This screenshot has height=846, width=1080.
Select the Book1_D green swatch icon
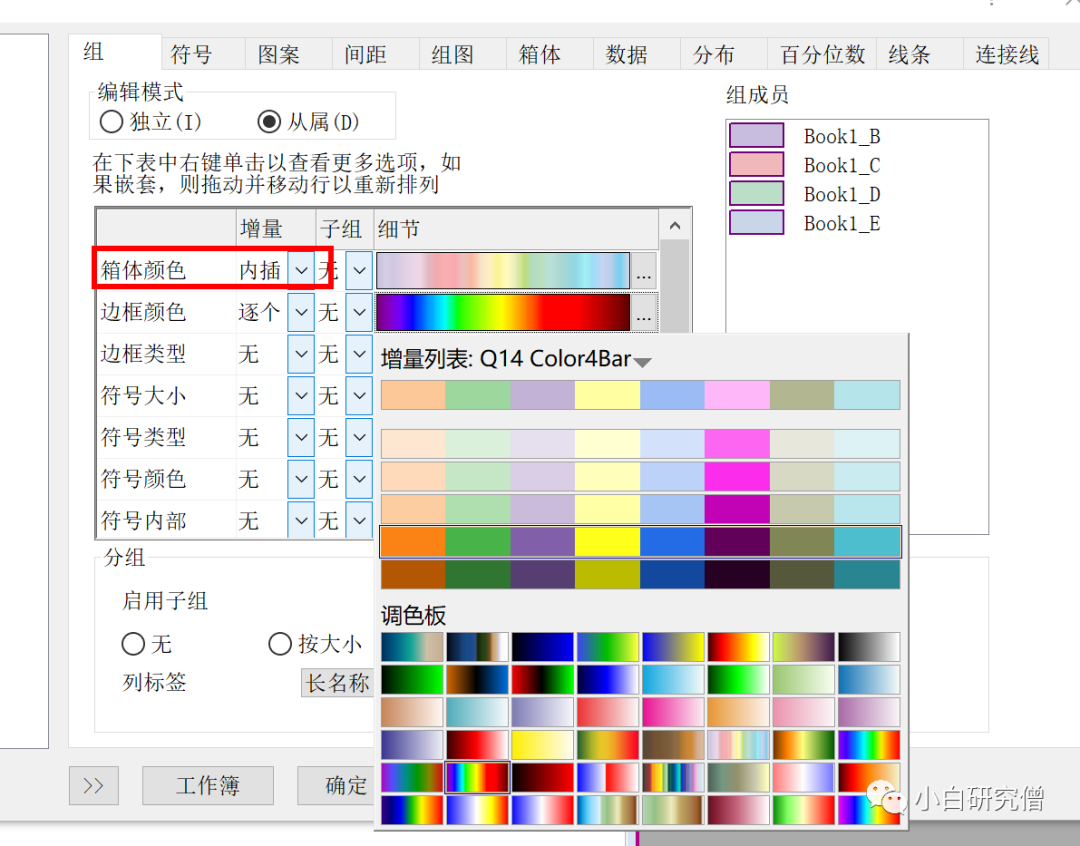[x=757, y=194]
